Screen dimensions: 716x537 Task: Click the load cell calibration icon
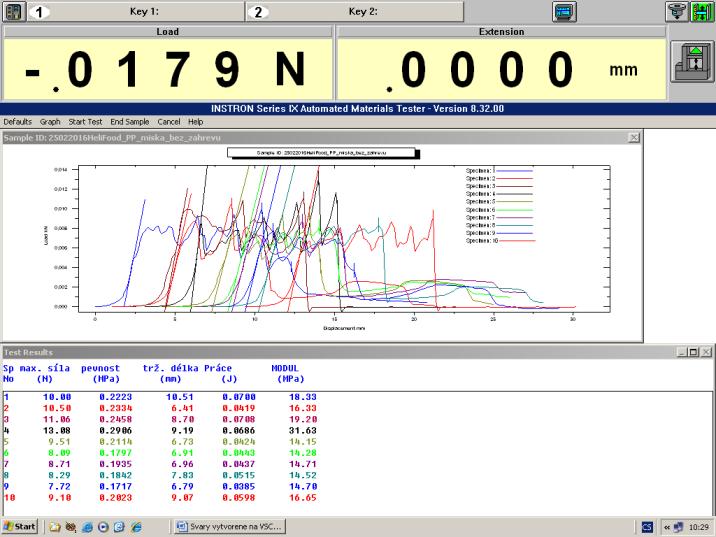click(x=677, y=11)
